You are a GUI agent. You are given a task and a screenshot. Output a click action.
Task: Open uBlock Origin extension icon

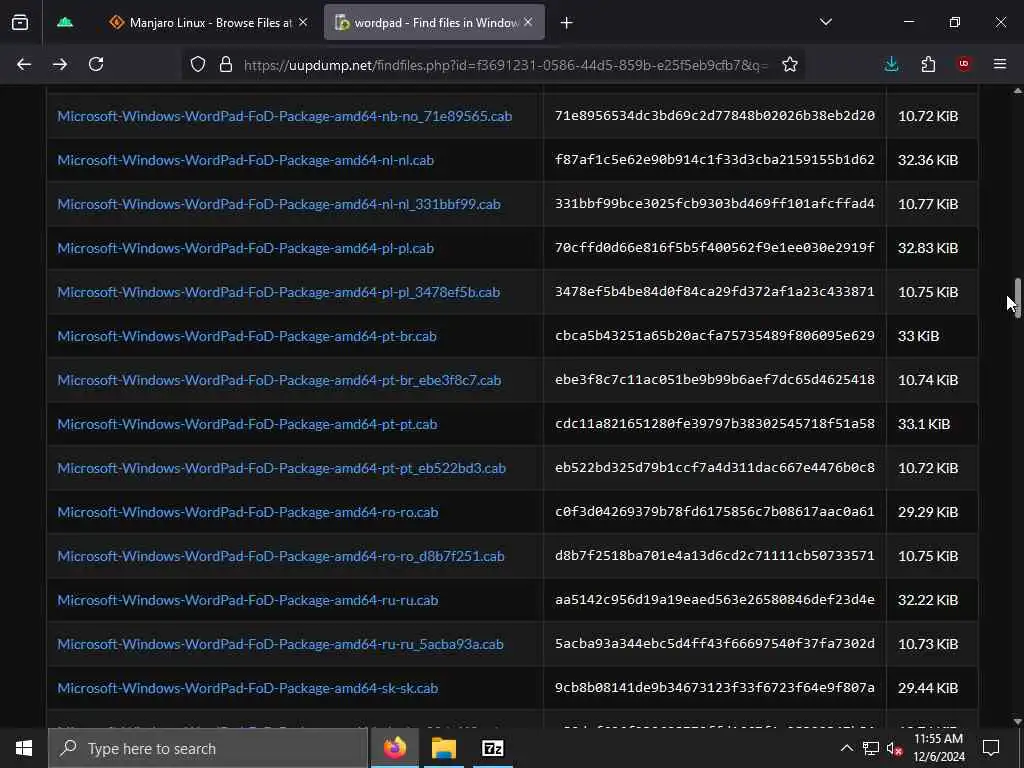[964, 64]
